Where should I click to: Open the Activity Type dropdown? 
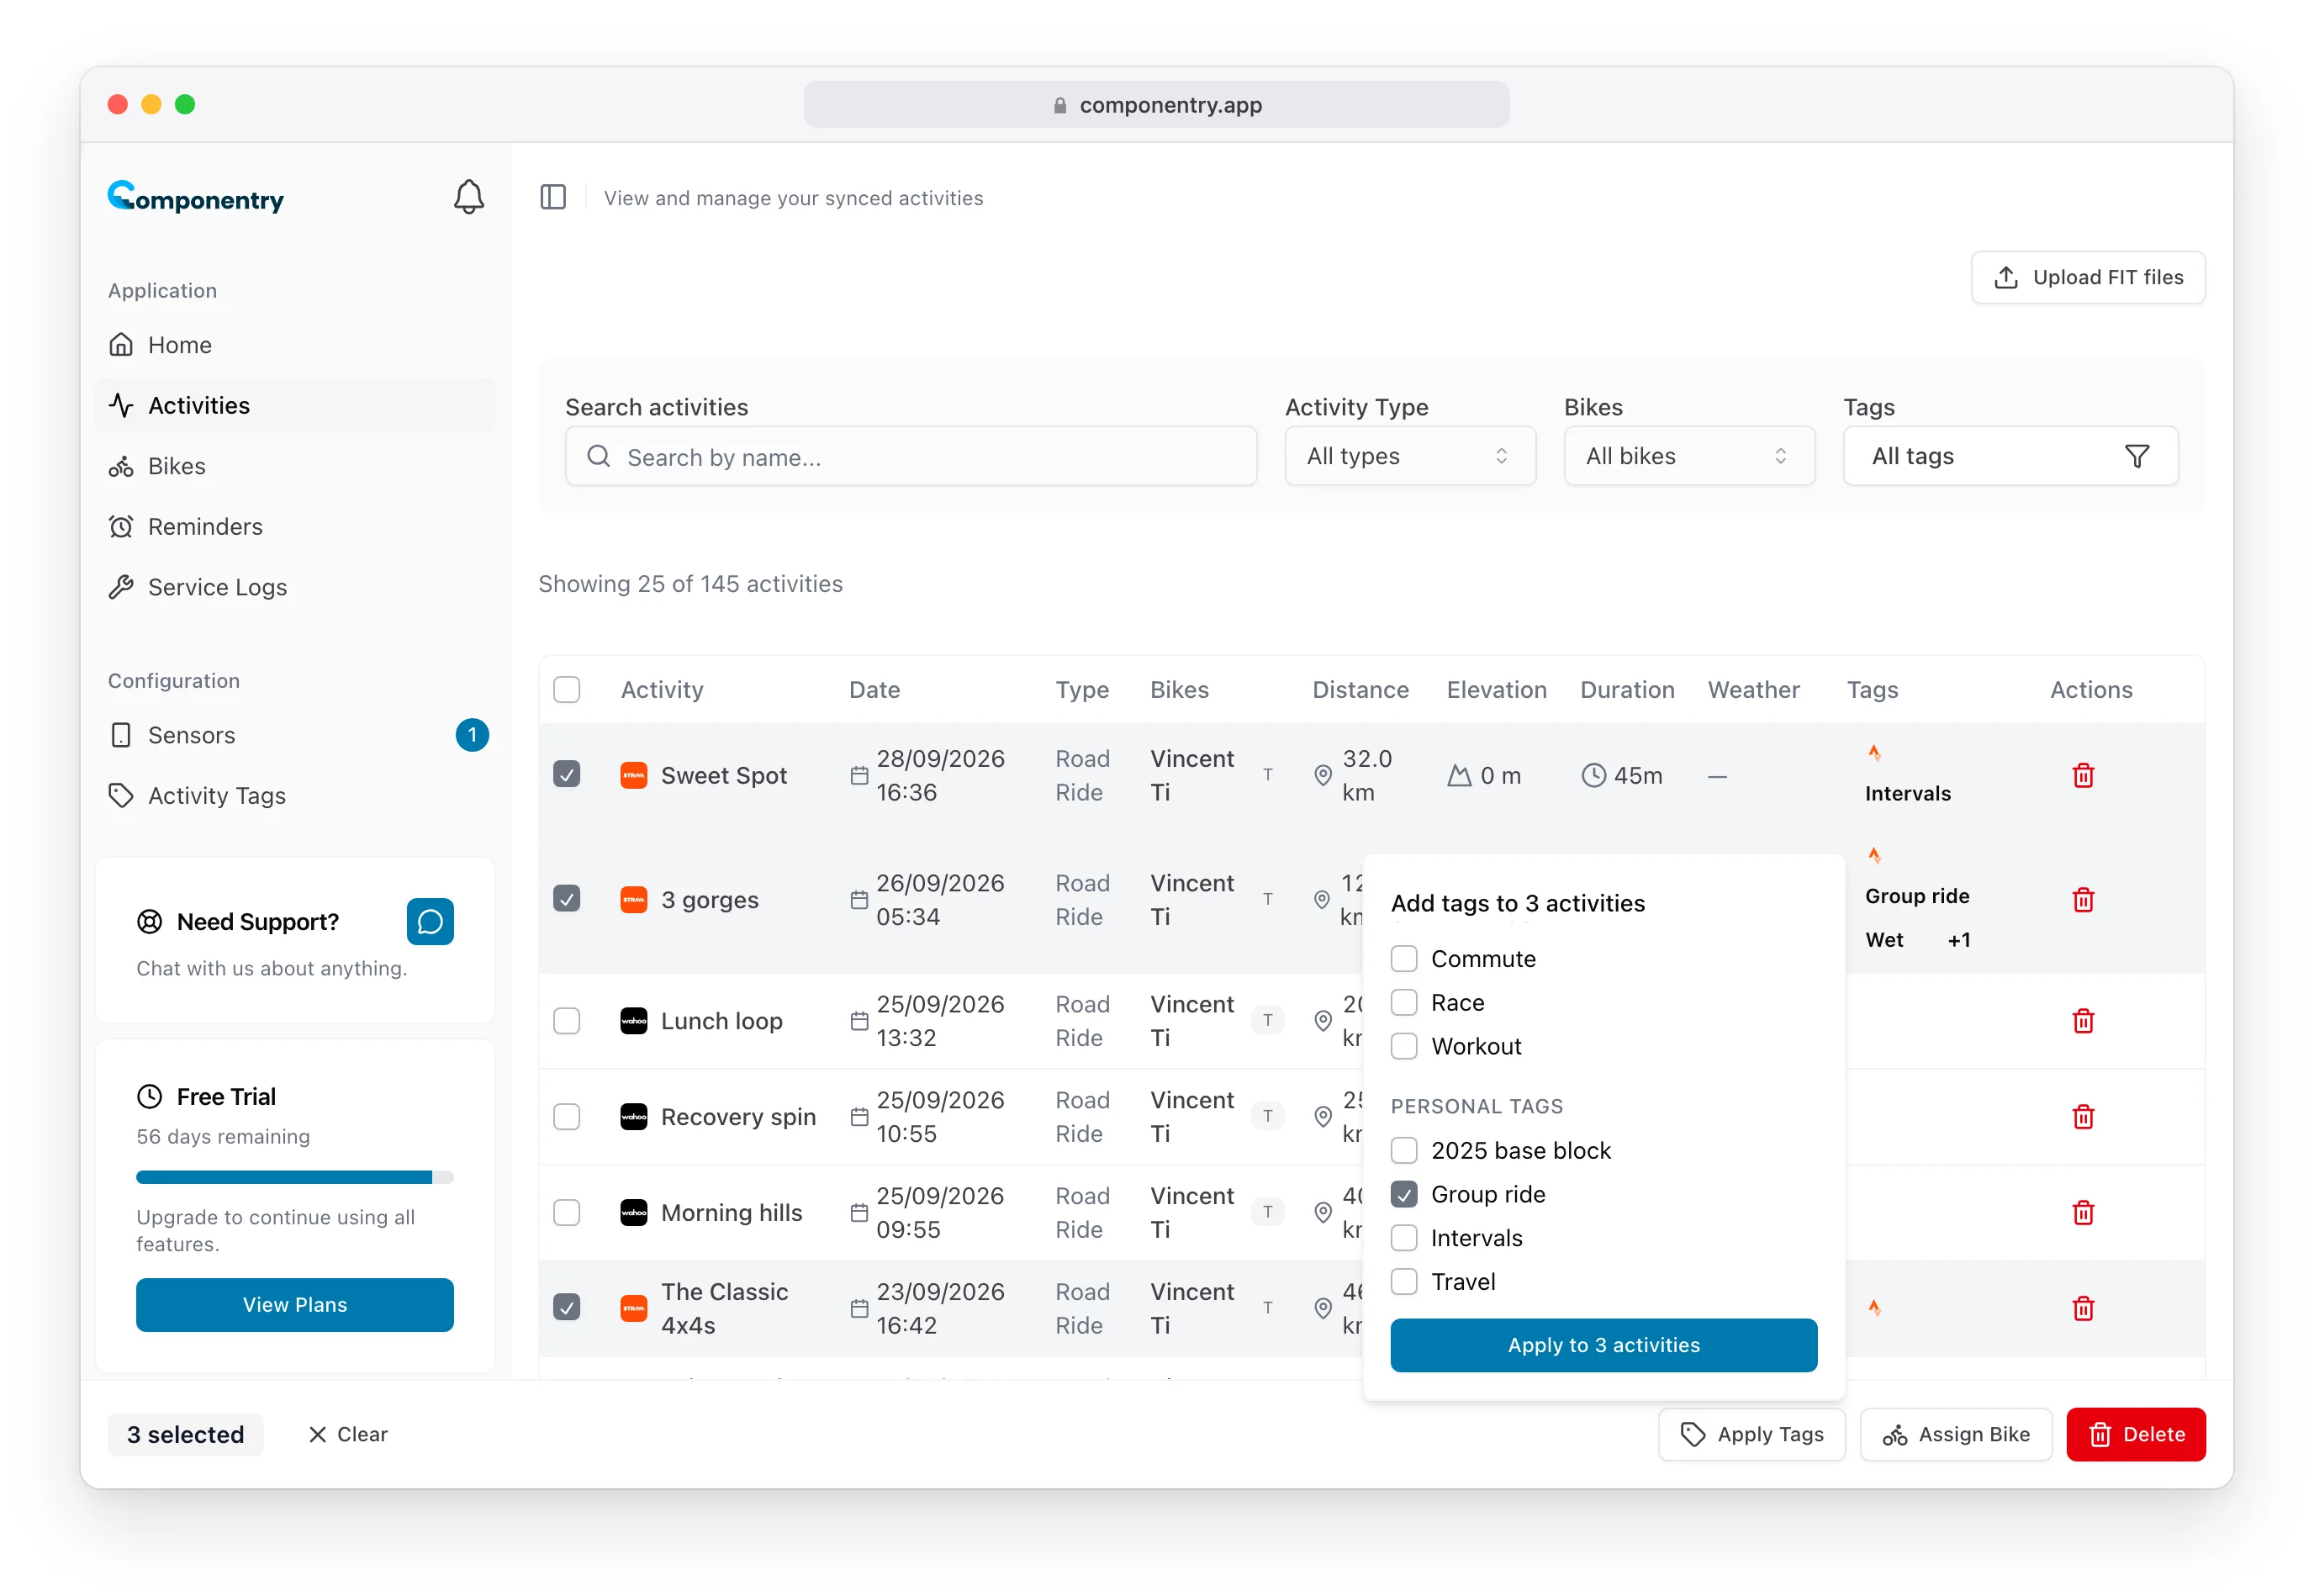point(1409,456)
